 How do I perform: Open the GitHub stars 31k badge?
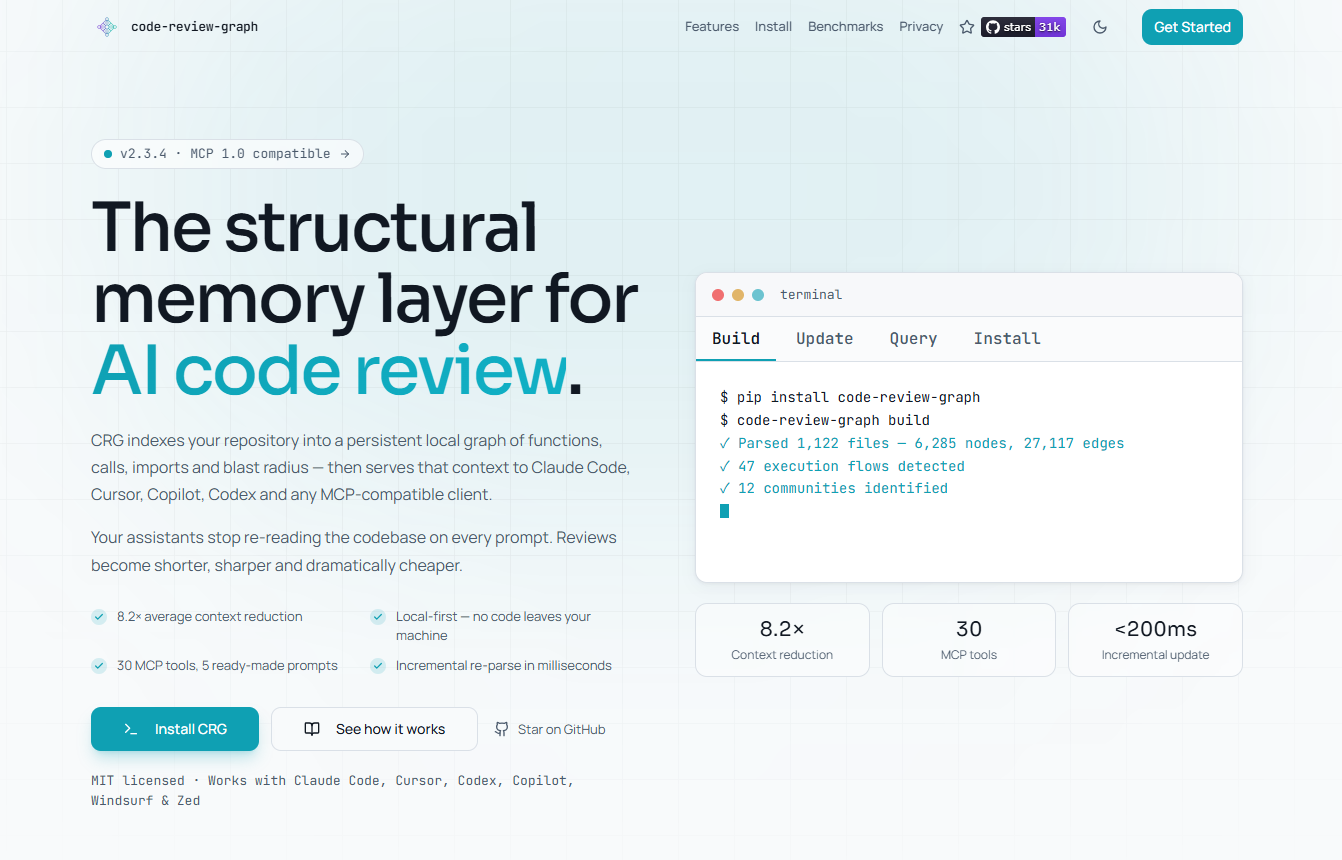click(x=1023, y=27)
